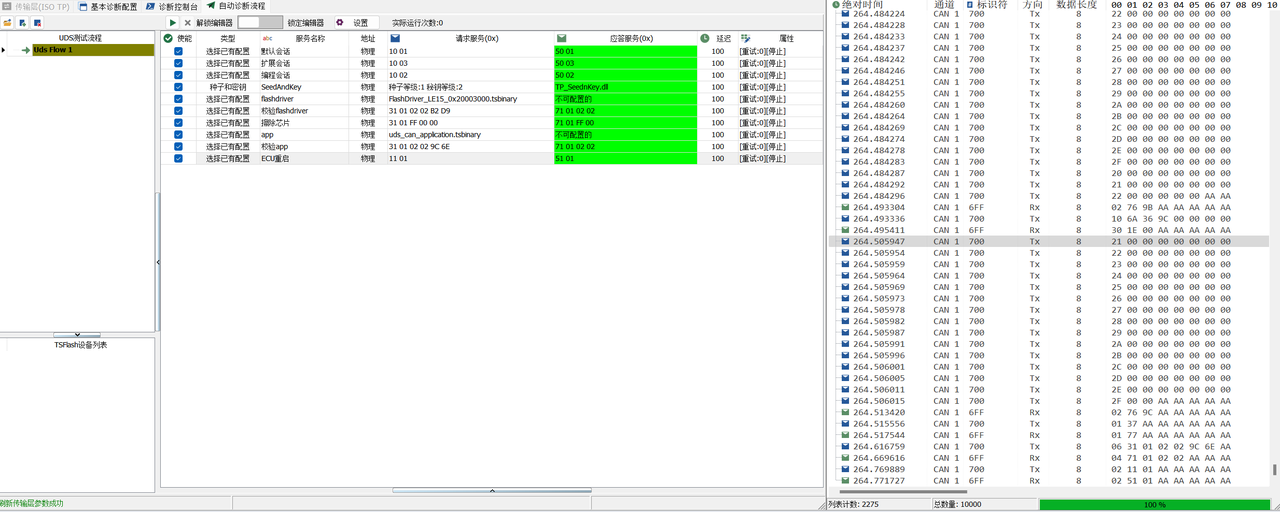Click the Rx message icon of row 264.513420
Image resolution: width=1280 pixels, height=512 pixels.
point(845,412)
